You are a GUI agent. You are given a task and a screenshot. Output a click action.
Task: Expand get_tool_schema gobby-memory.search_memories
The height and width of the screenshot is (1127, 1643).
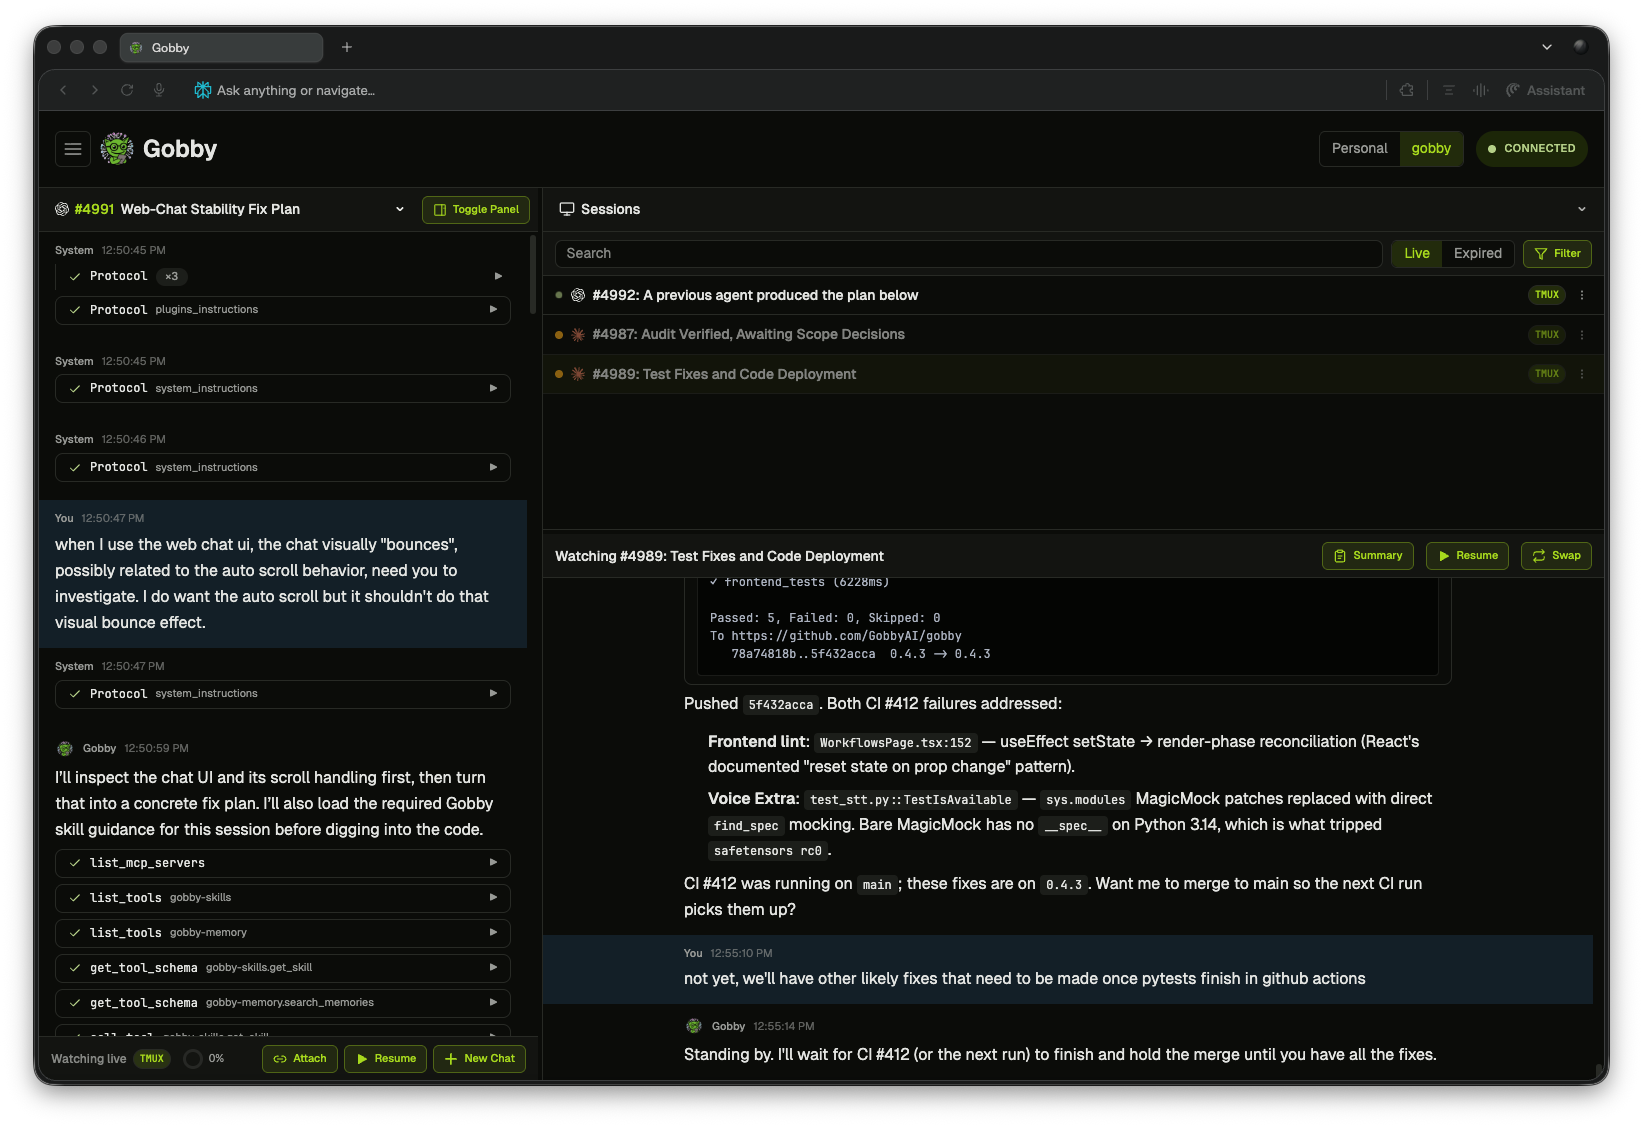283,1003
